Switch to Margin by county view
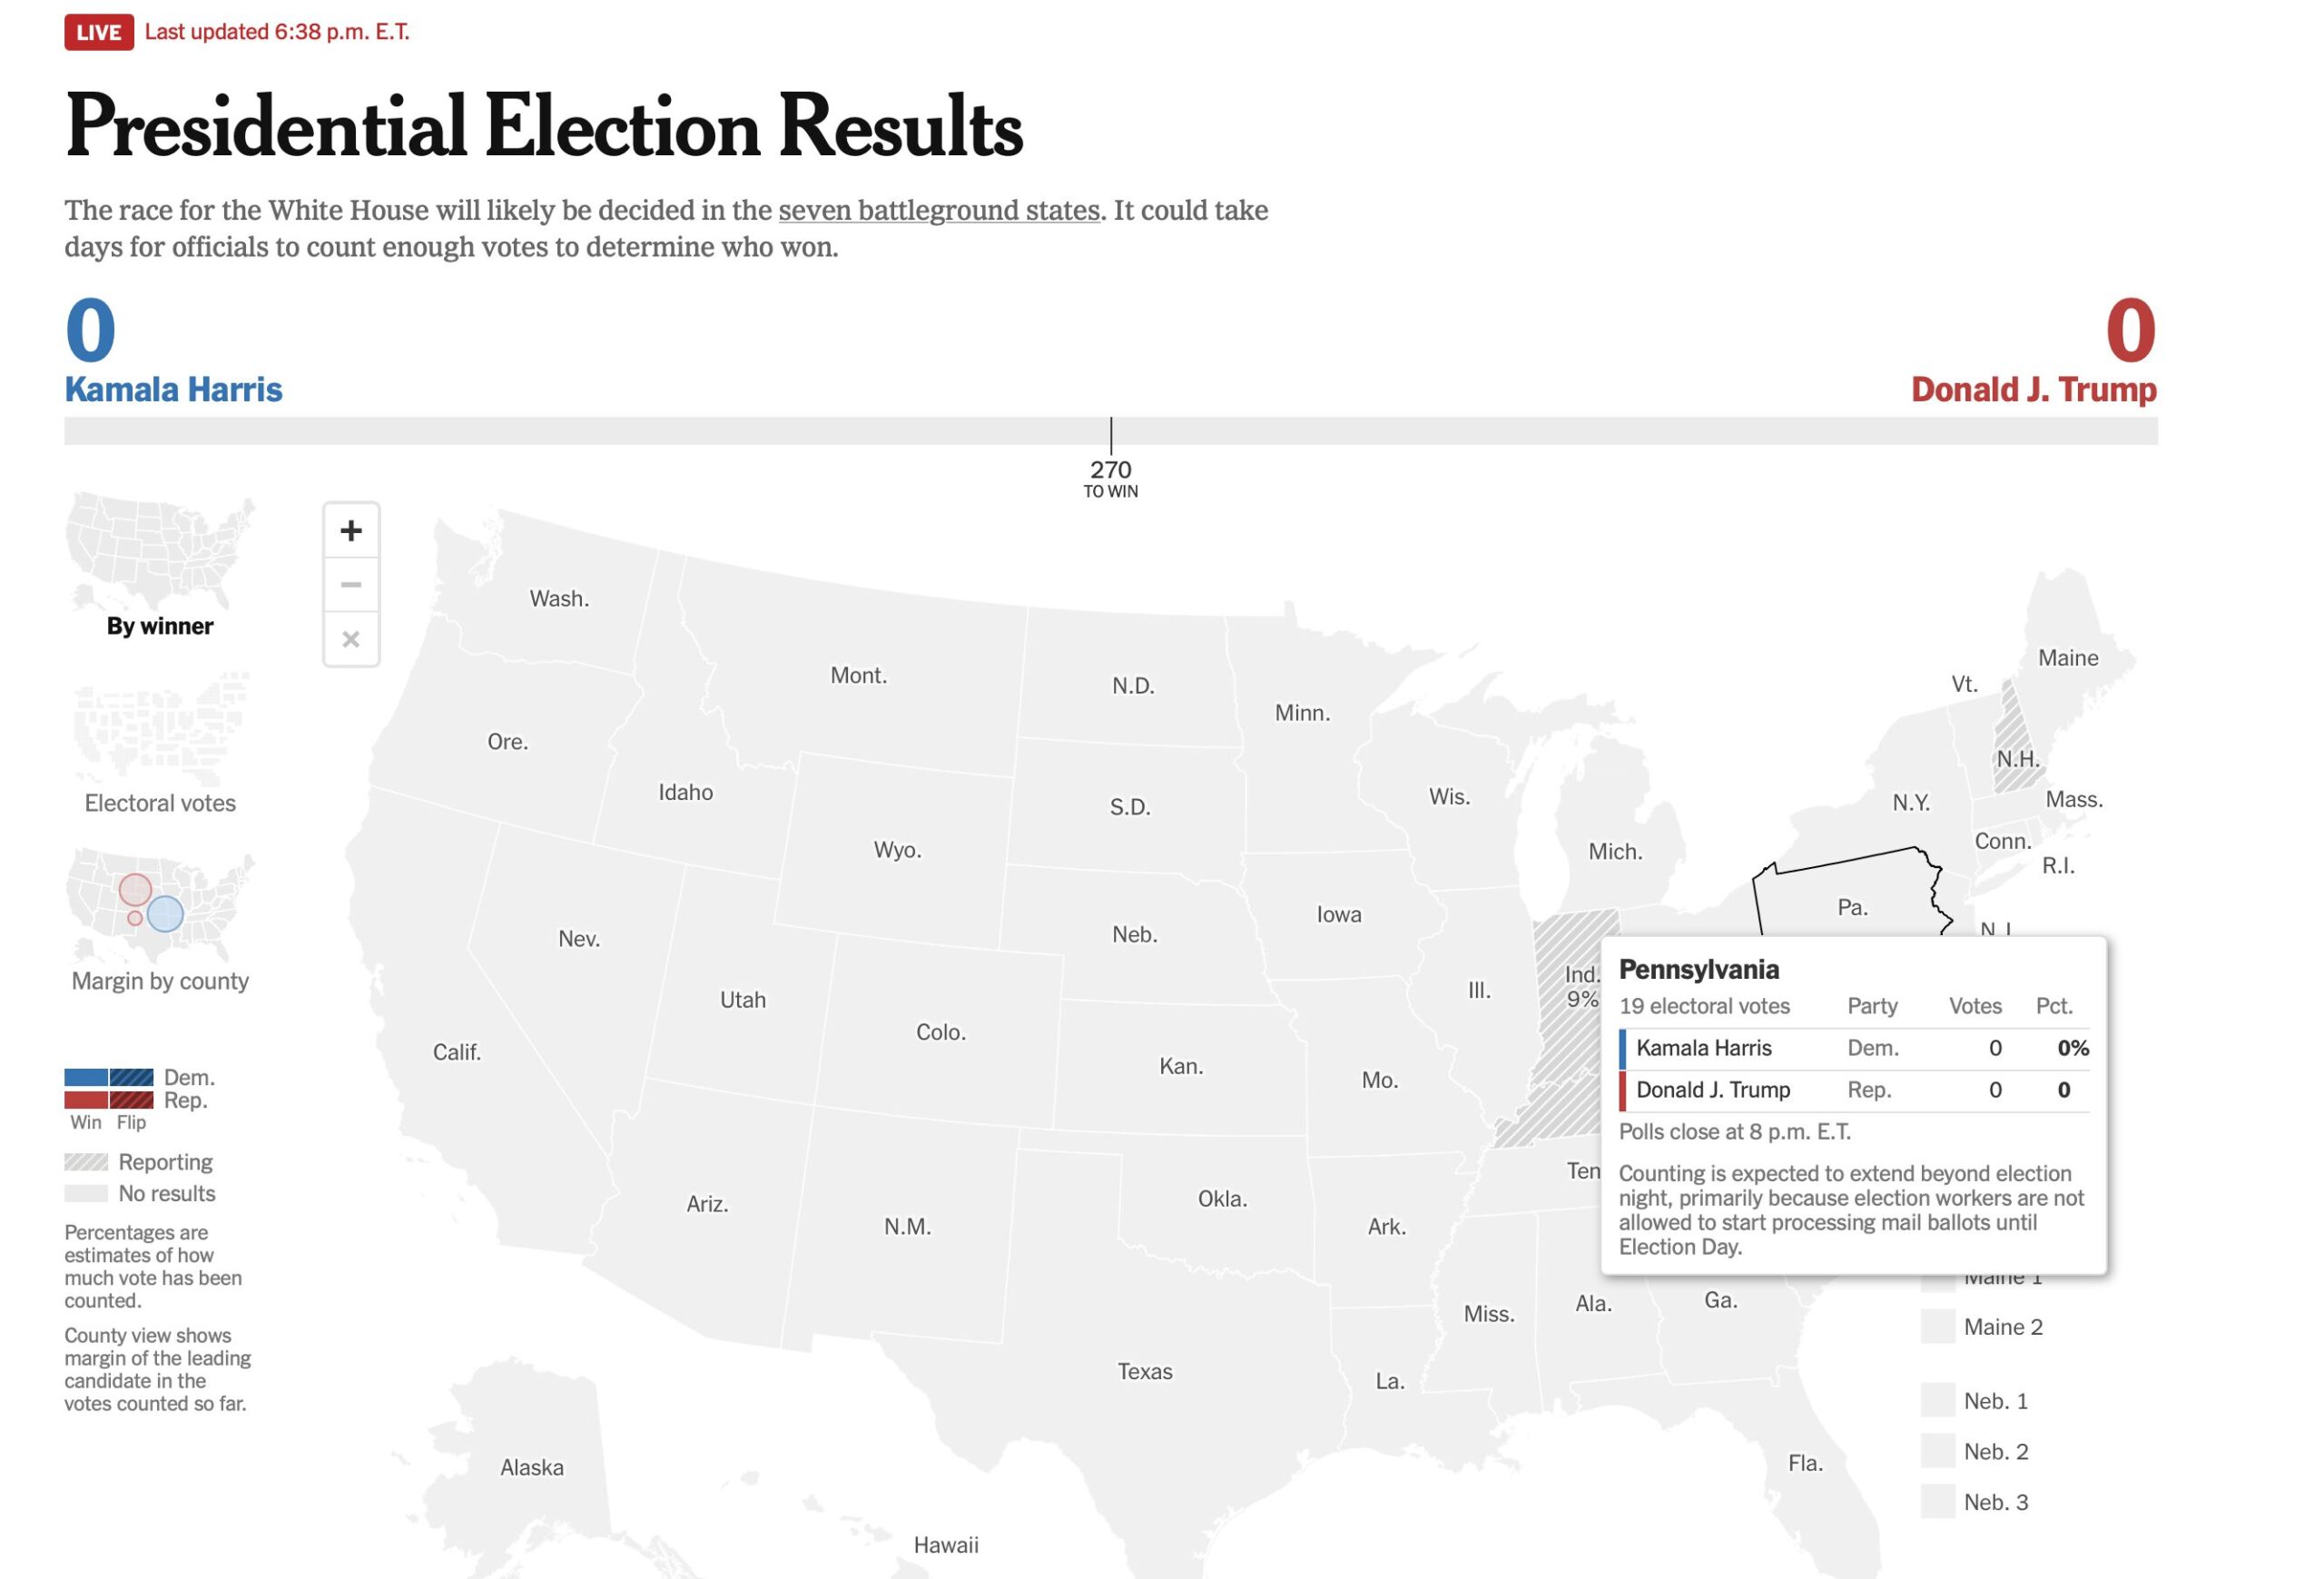 (160, 921)
